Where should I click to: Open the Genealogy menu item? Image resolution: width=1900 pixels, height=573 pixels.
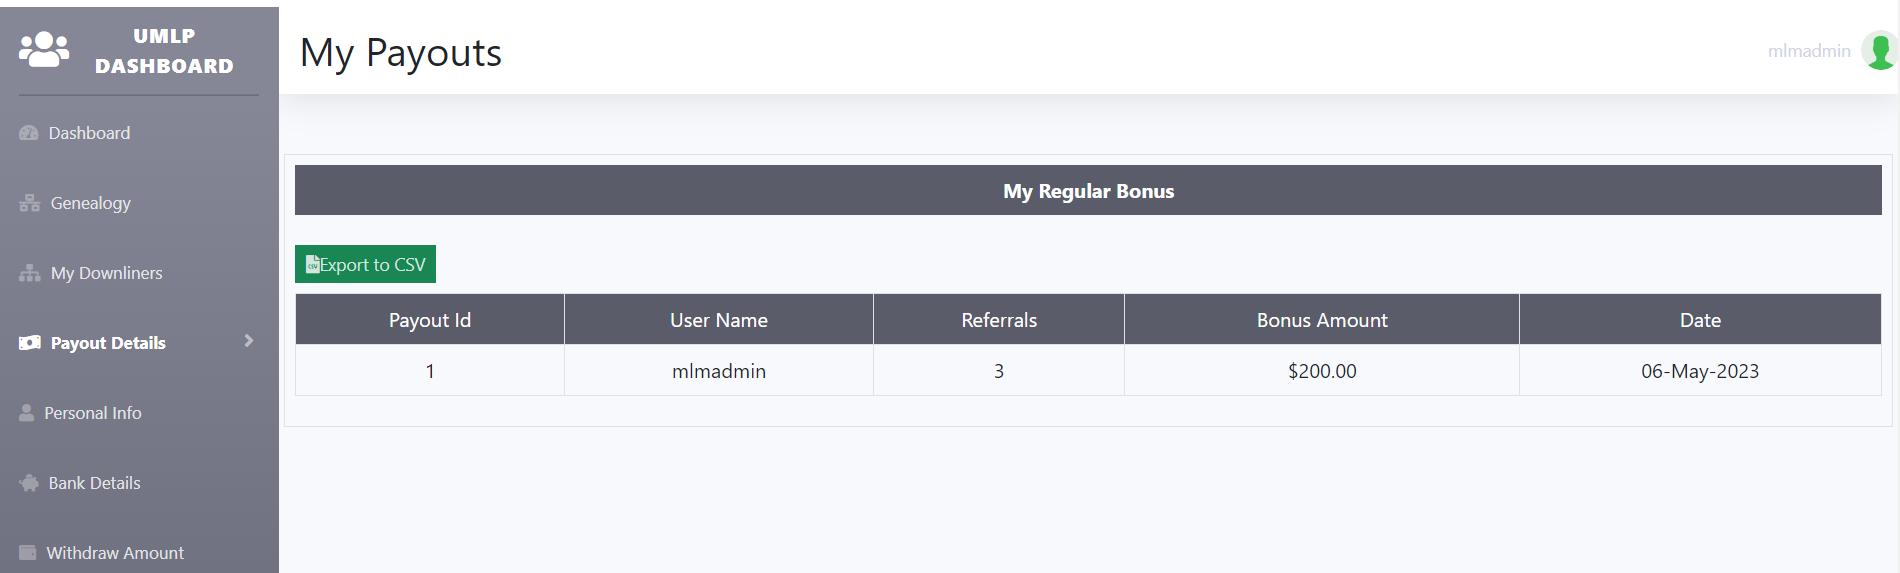coord(90,203)
